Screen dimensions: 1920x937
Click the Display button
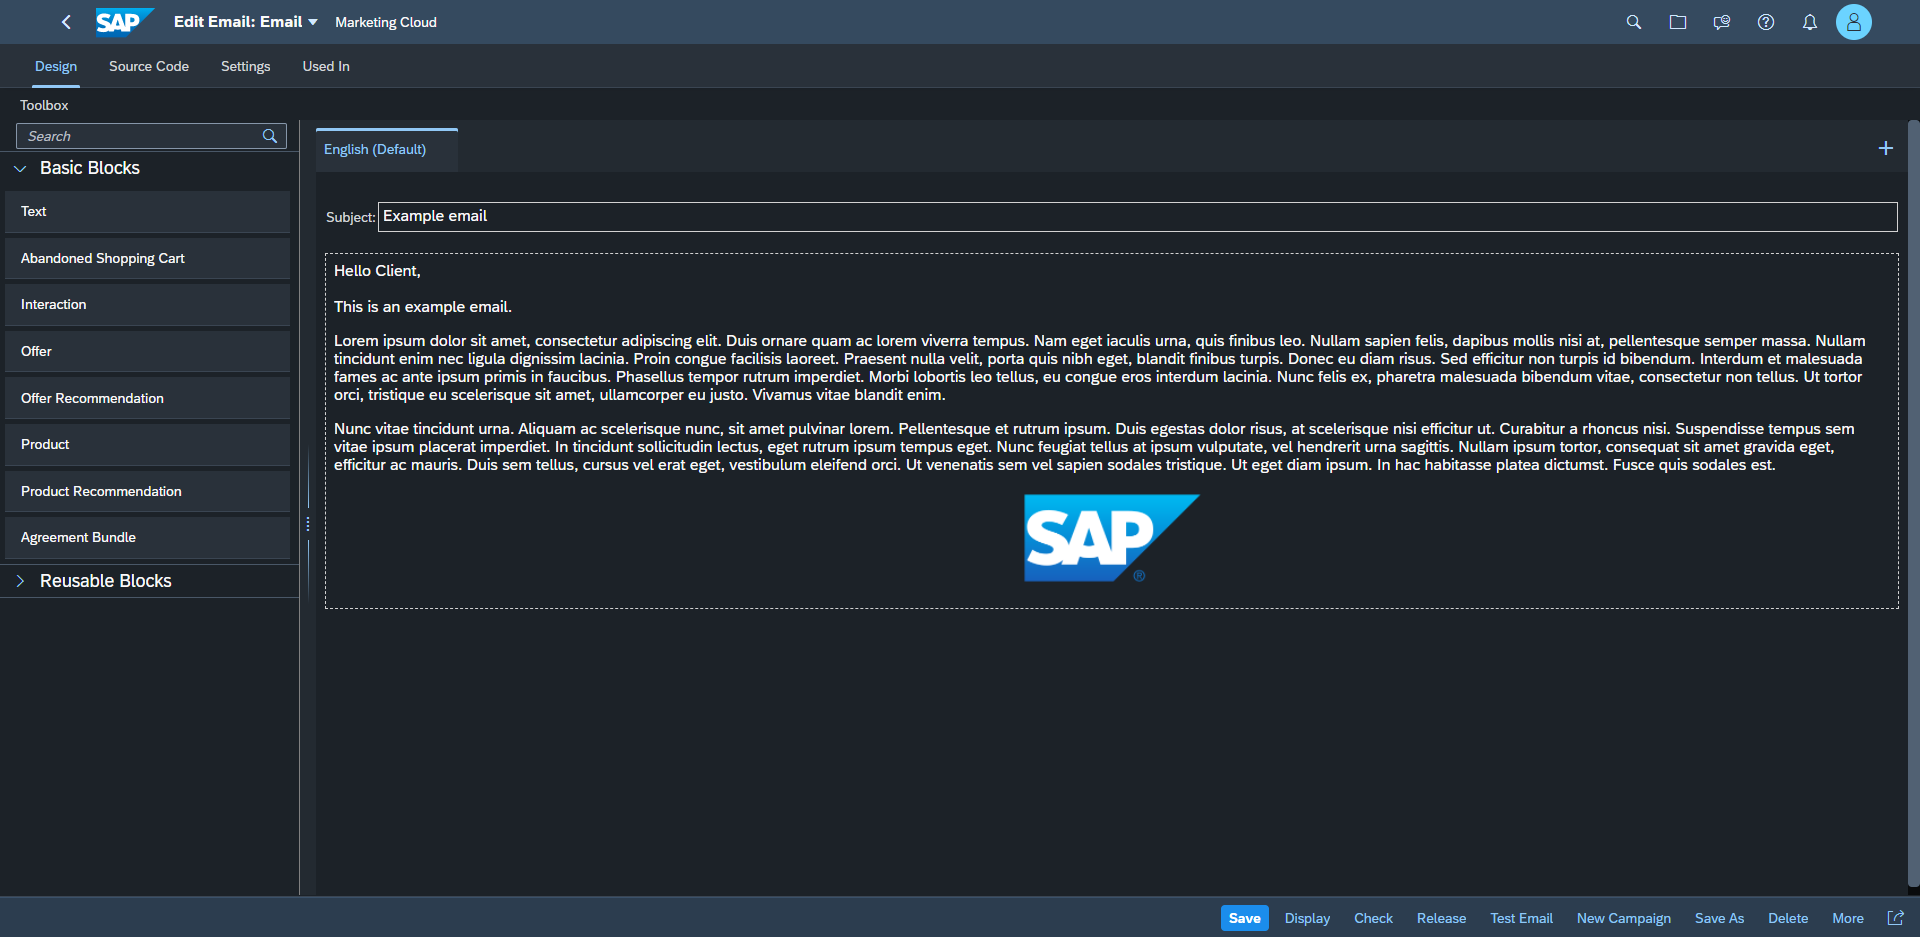1308,918
